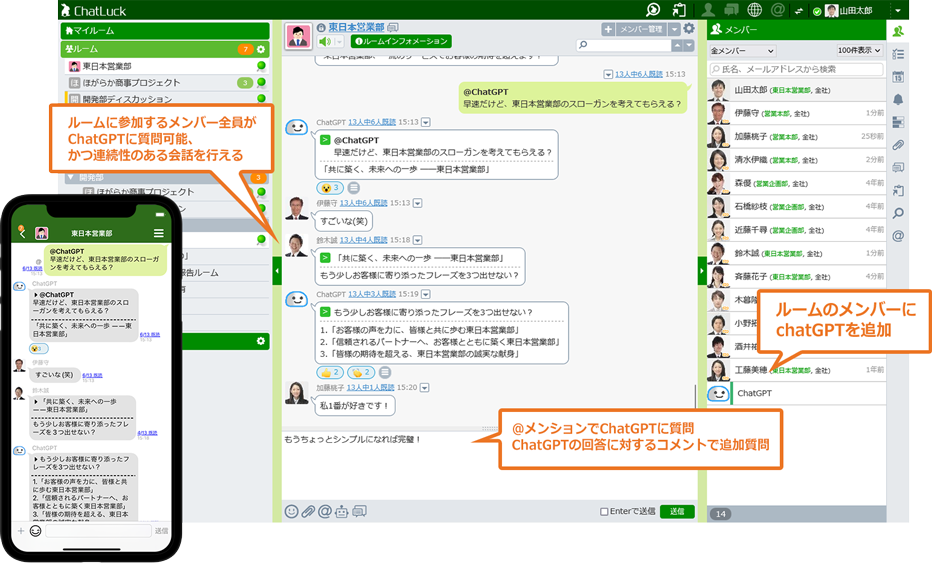This screenshot has height=563, width=932.
Task: Click the speech bubbles icon below input
Action: point(359,511)
